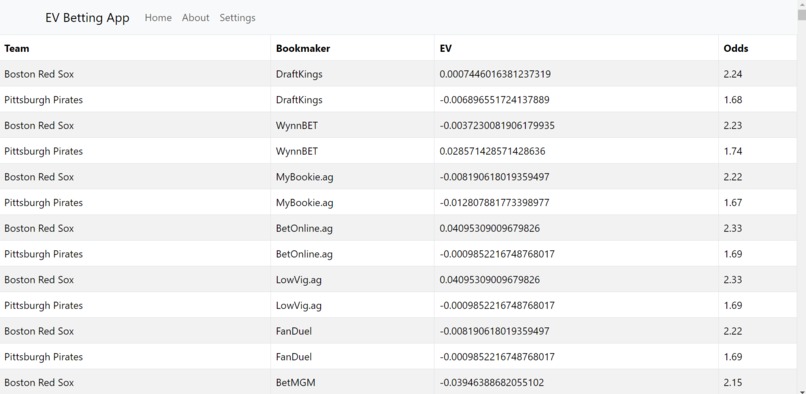
Task: Go to the Home page
Action: click(x=158, y=17)
